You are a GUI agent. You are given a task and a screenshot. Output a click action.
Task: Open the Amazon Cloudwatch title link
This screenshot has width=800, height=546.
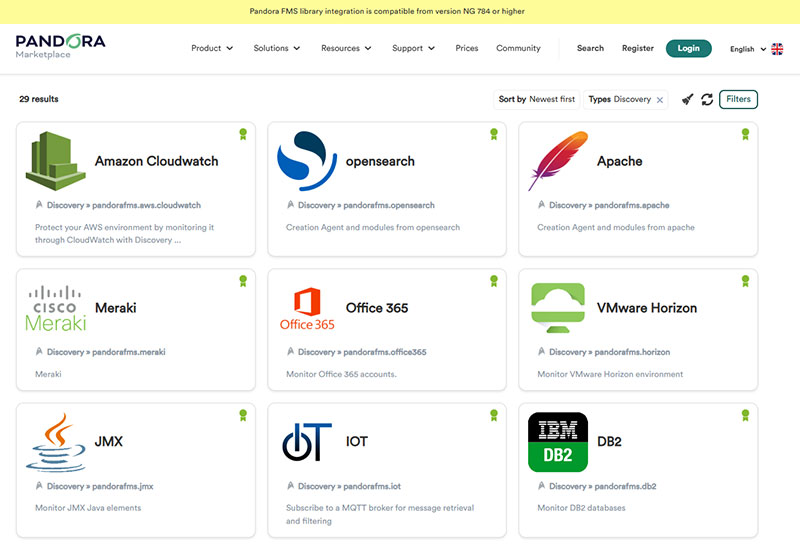click(x=157, y=161)
